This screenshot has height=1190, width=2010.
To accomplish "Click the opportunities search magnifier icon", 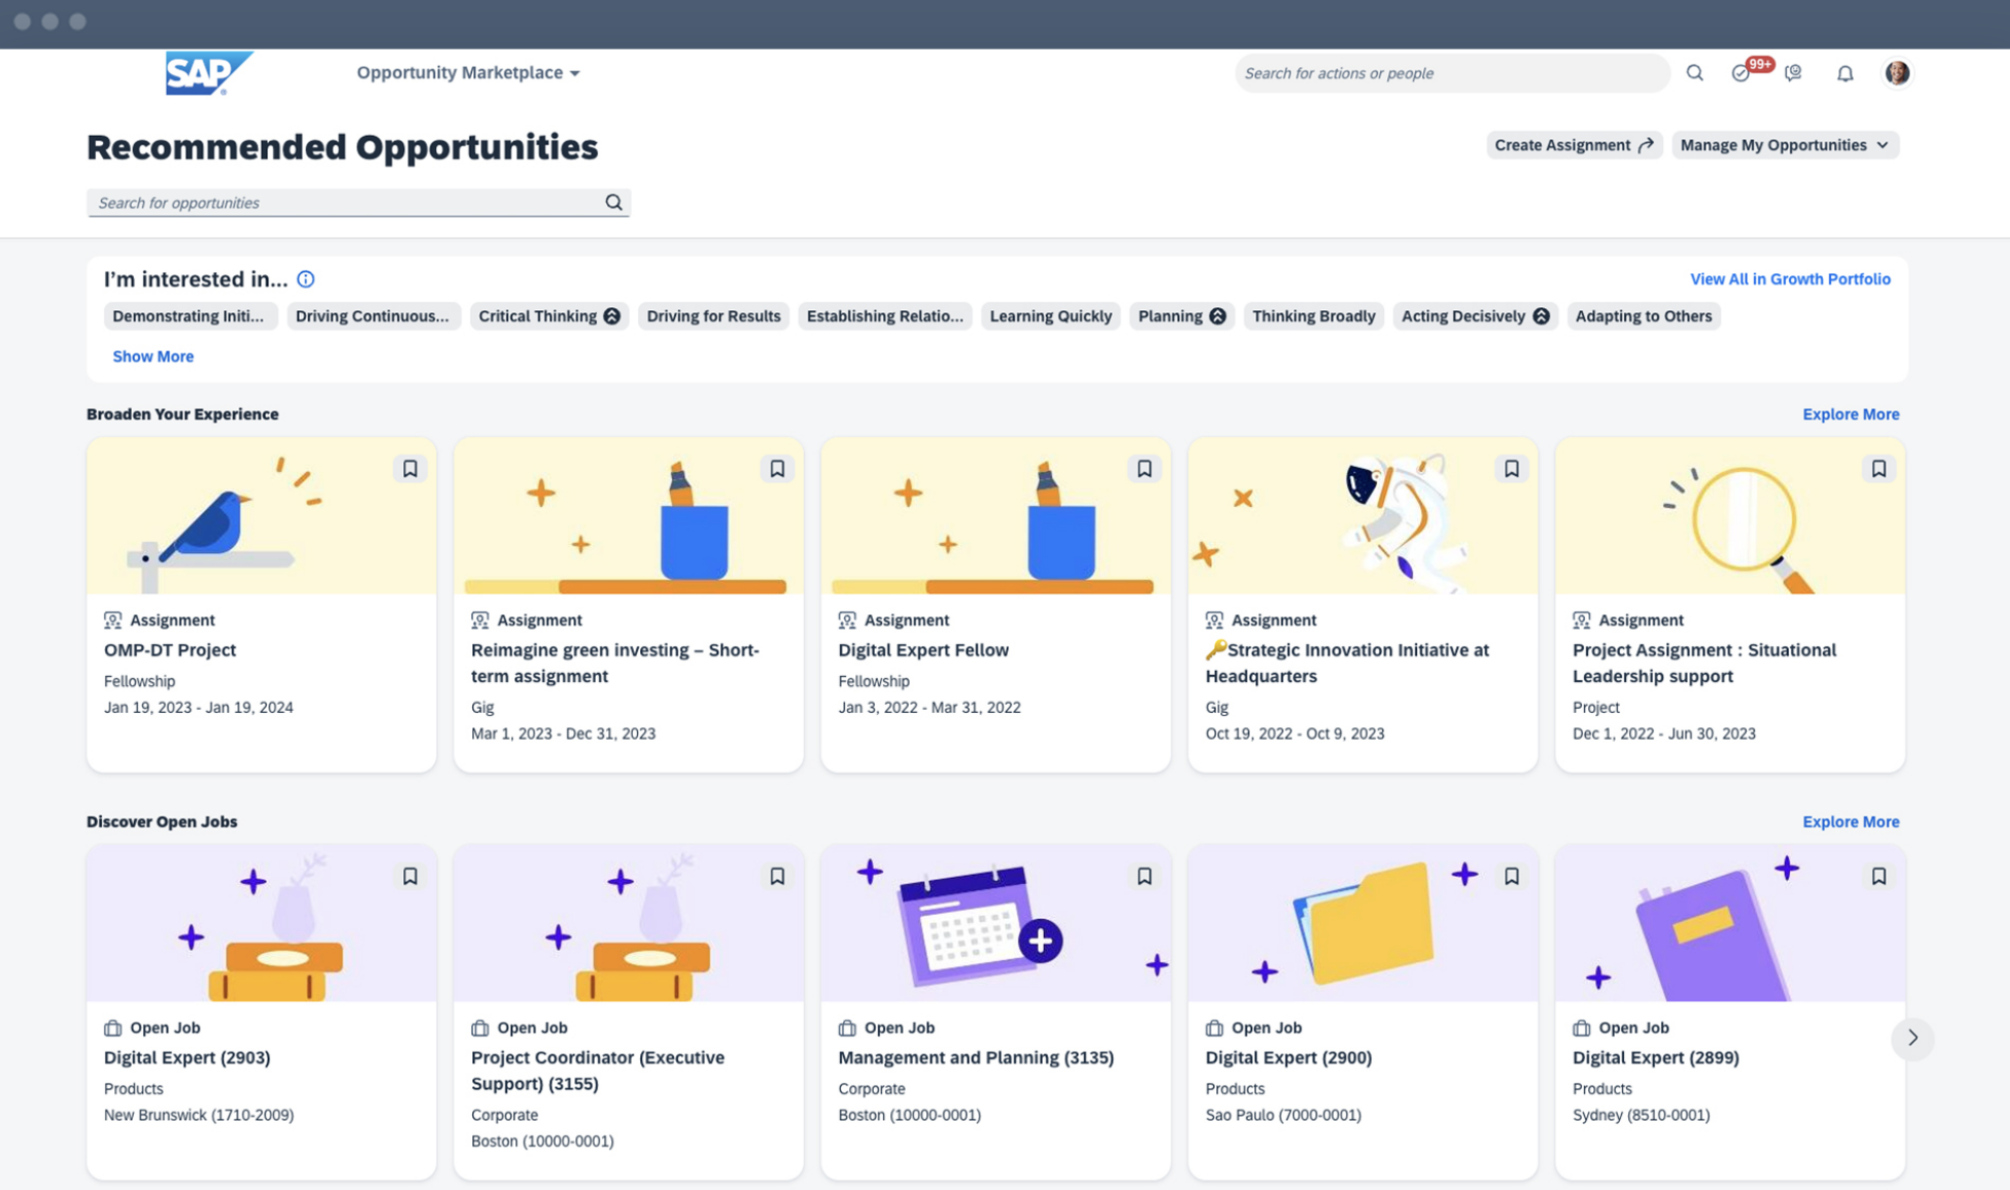I will click(613, 202).
